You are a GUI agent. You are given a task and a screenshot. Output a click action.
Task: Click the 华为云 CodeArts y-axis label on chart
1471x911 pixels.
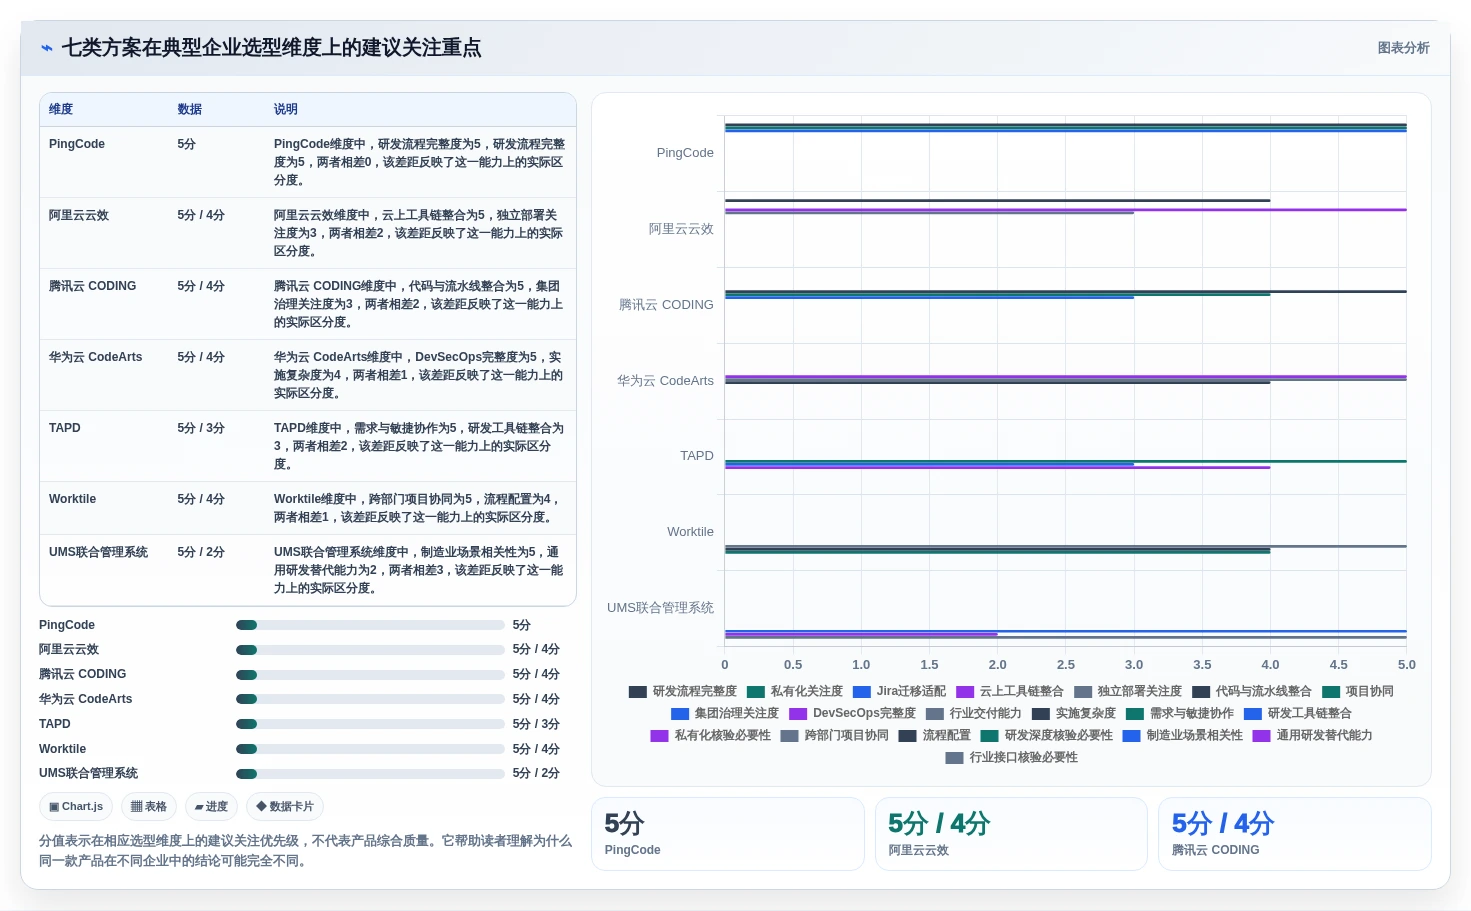pos(665,381)
